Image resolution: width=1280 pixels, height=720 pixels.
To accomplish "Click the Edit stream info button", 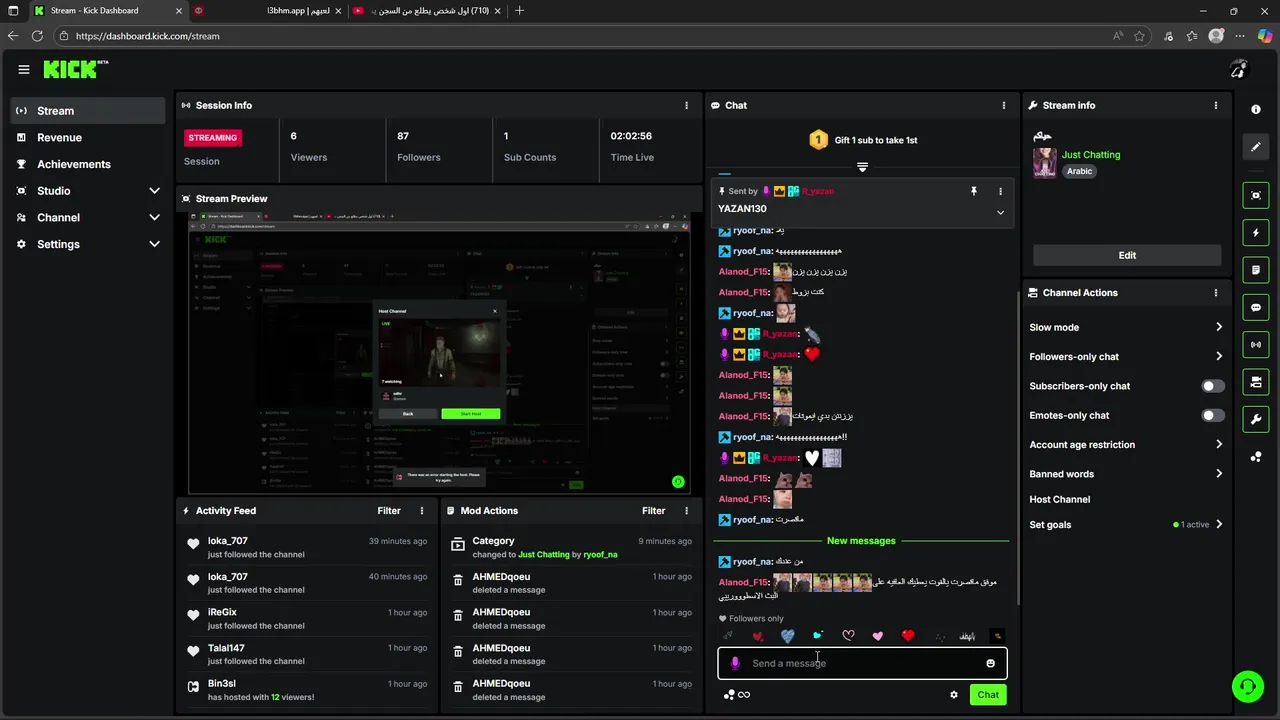I will (x=1127, y=255).
